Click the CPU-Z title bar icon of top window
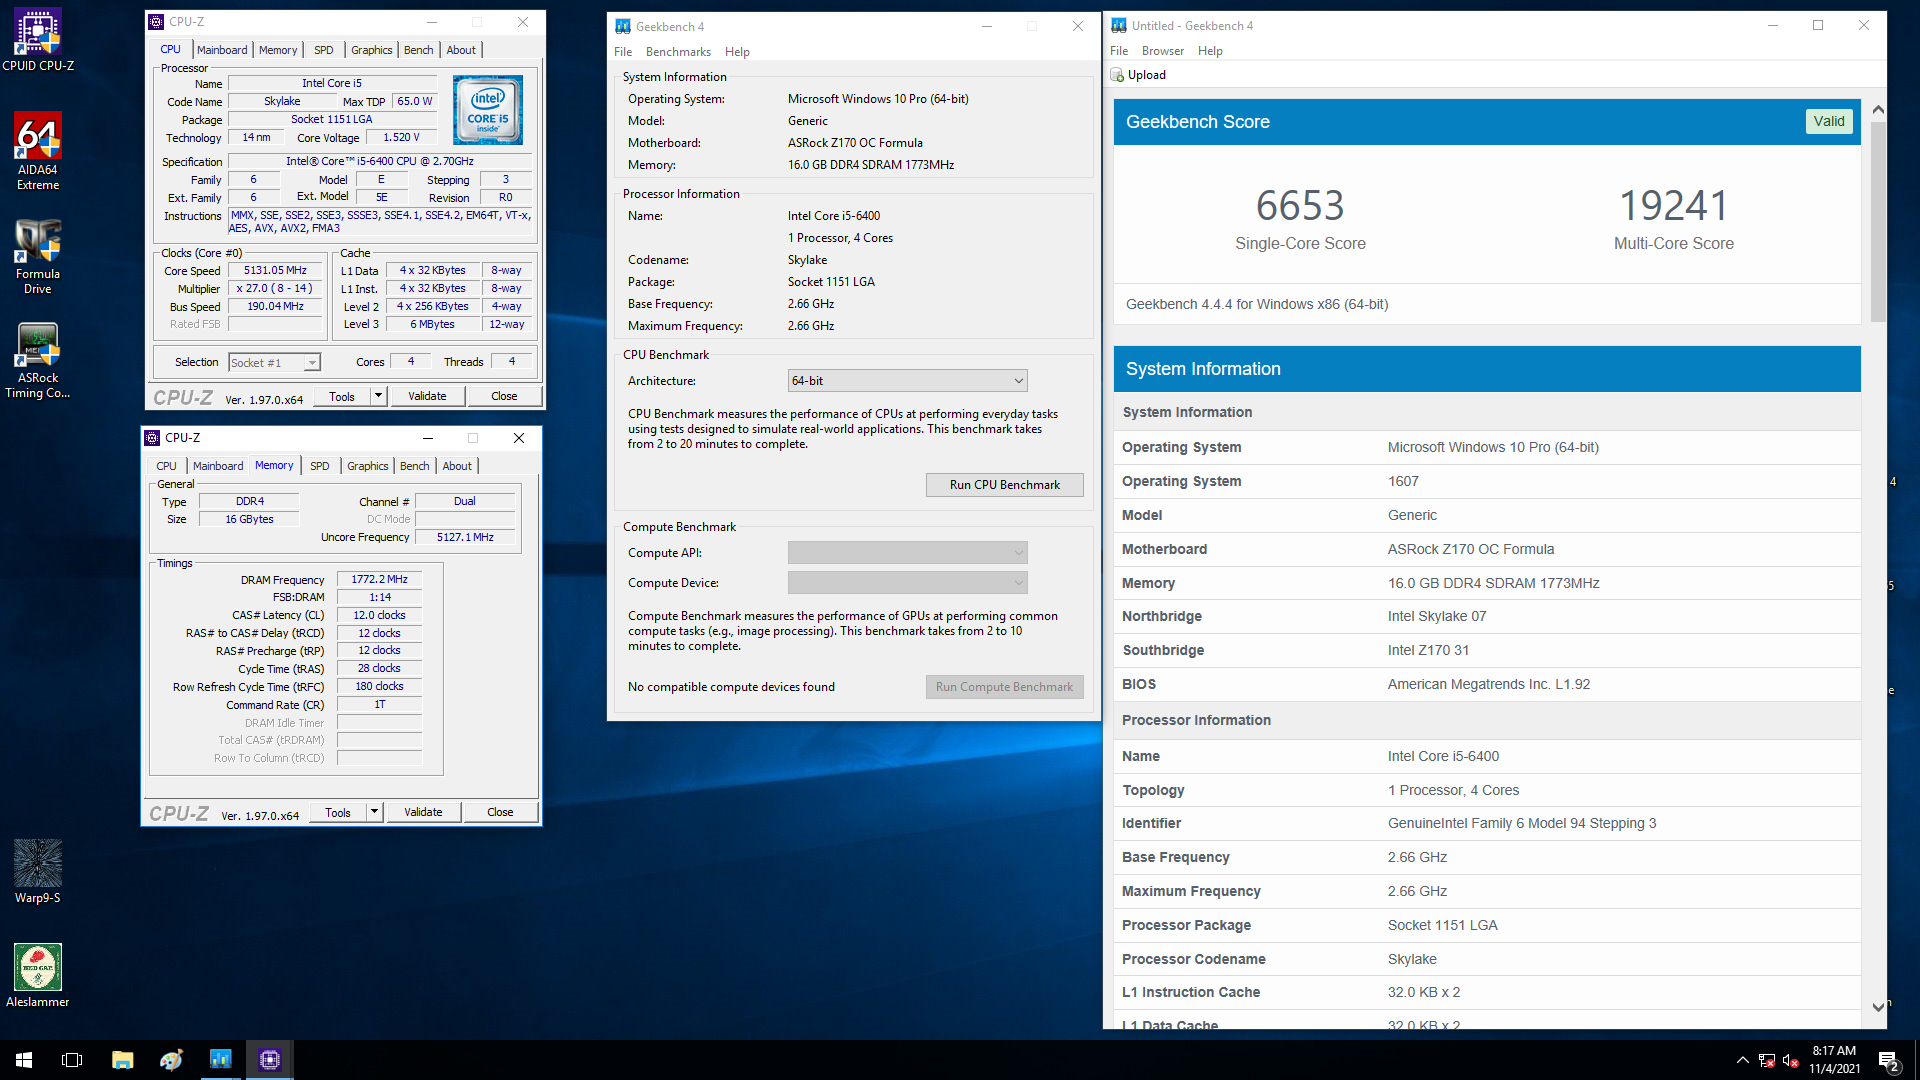This screenshot has height=1080, width=1920. tap(155, 22)
